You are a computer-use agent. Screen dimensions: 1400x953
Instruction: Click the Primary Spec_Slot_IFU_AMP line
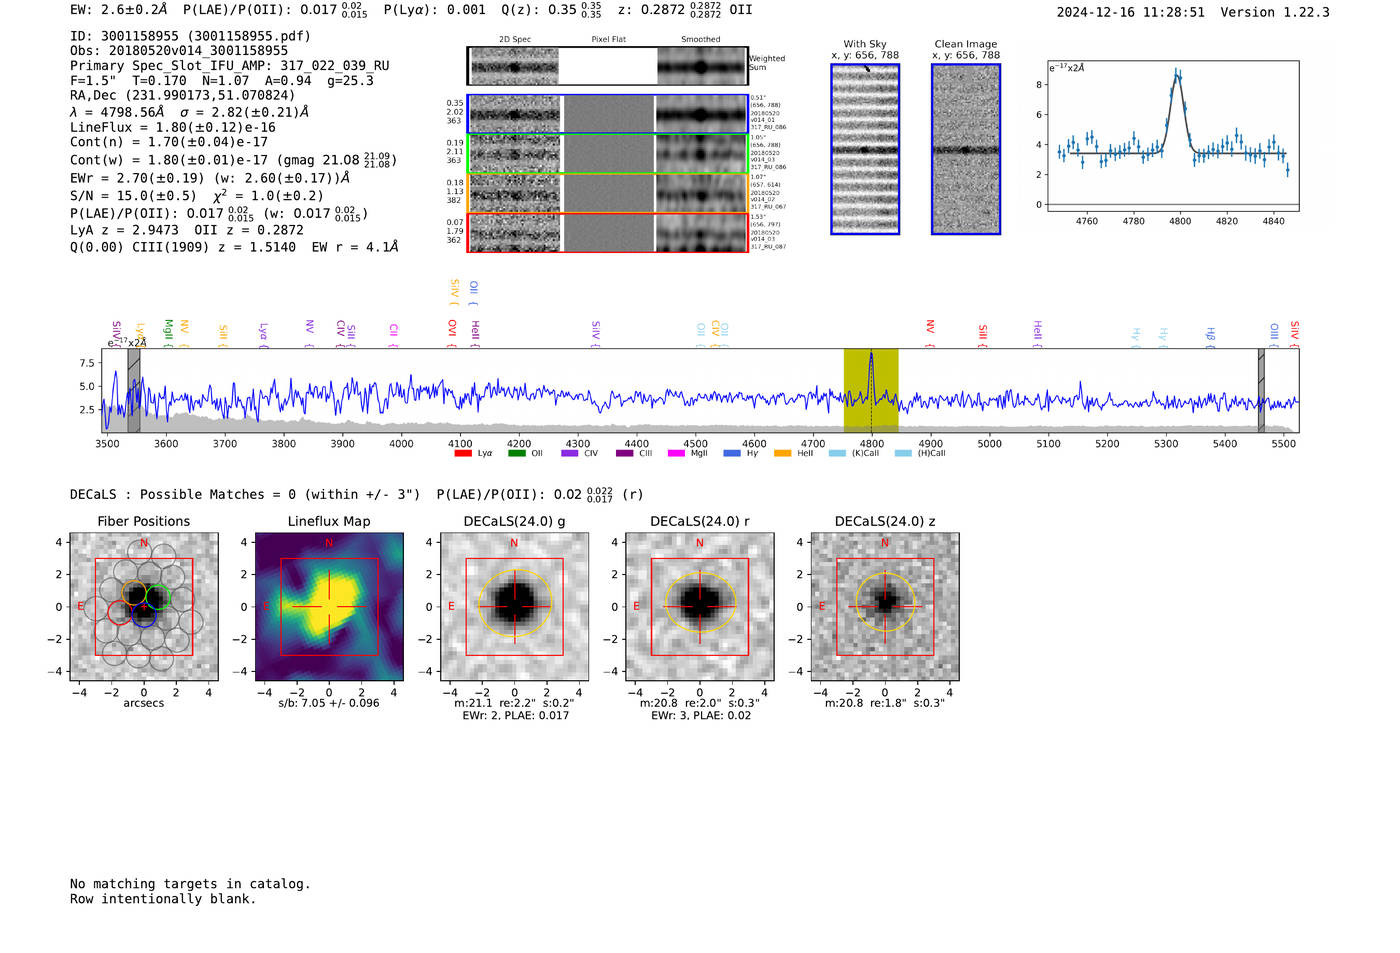click(x=230, y=66)
